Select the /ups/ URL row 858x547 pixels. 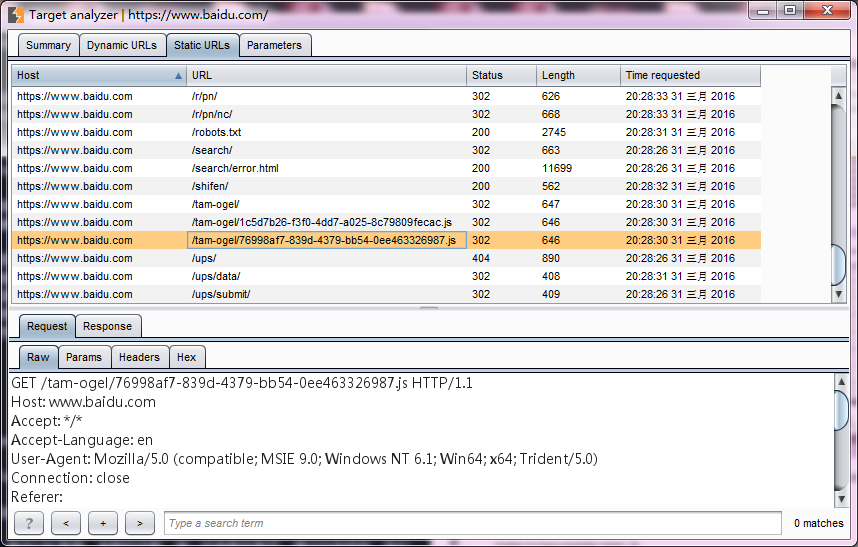(x=386, y=258)
